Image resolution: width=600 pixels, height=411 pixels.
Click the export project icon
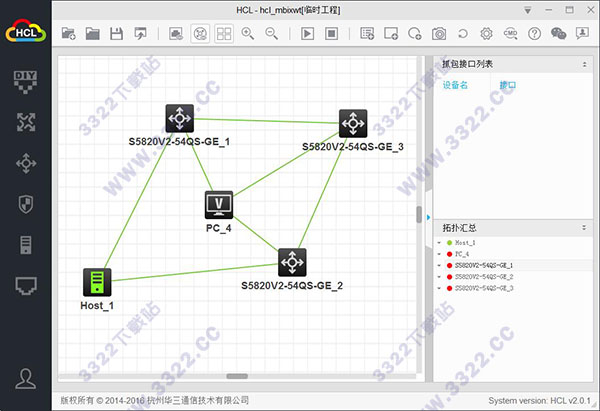click(140, 34)
